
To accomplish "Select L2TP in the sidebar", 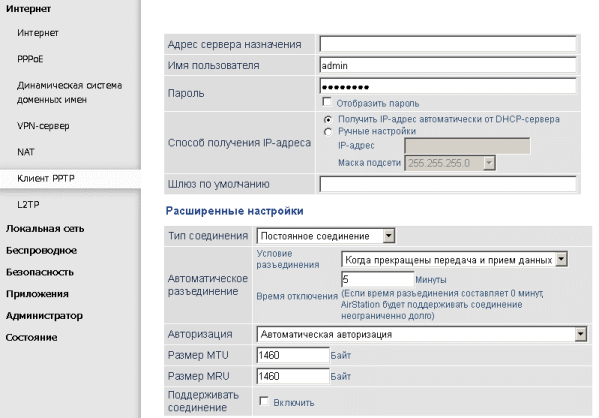I will pyautogui.click(x=28, y=204).
